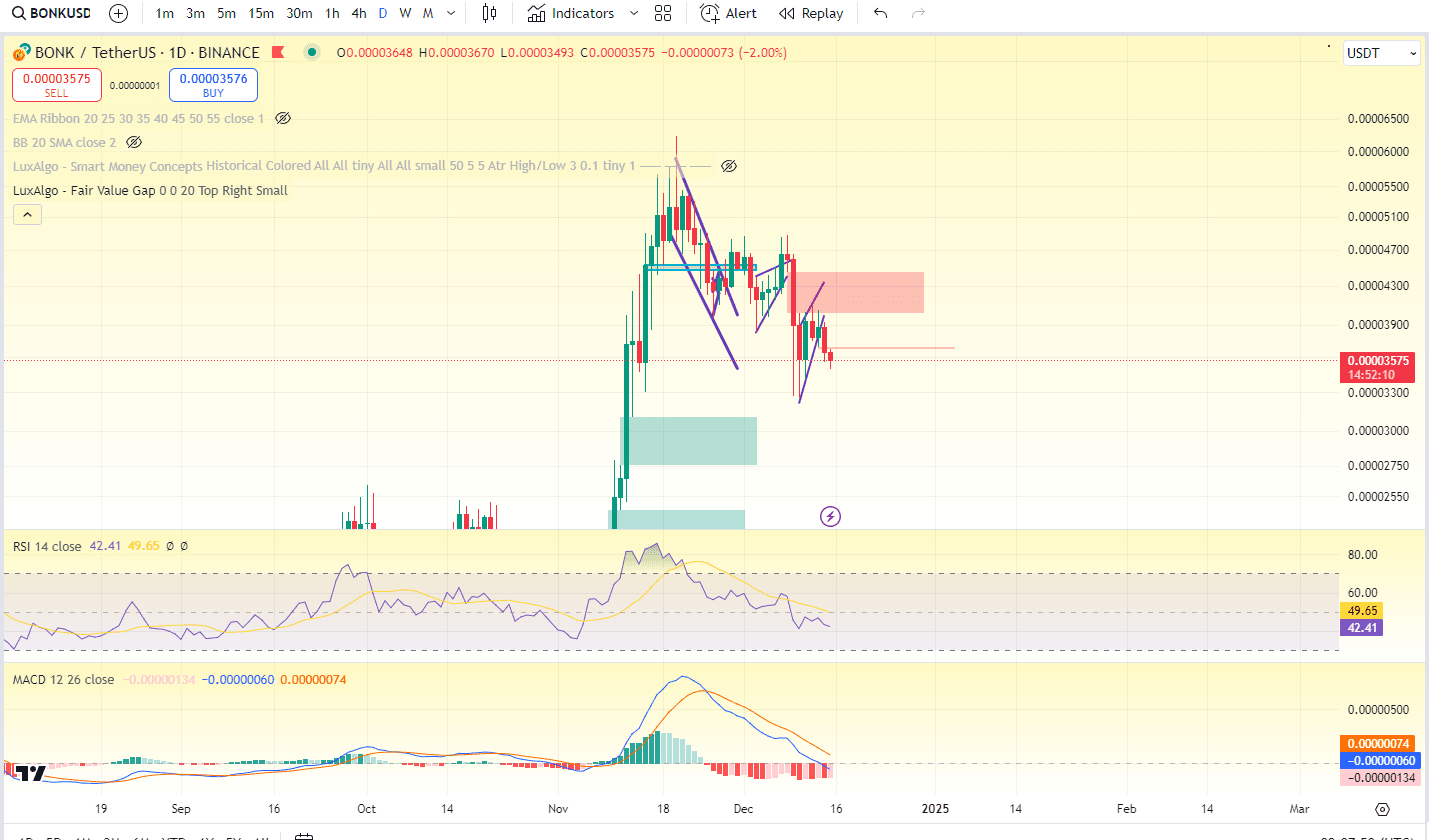The image size is (1429, 840).
Task: Click the BUY button at 0.00003576
Action: (213, 85)
